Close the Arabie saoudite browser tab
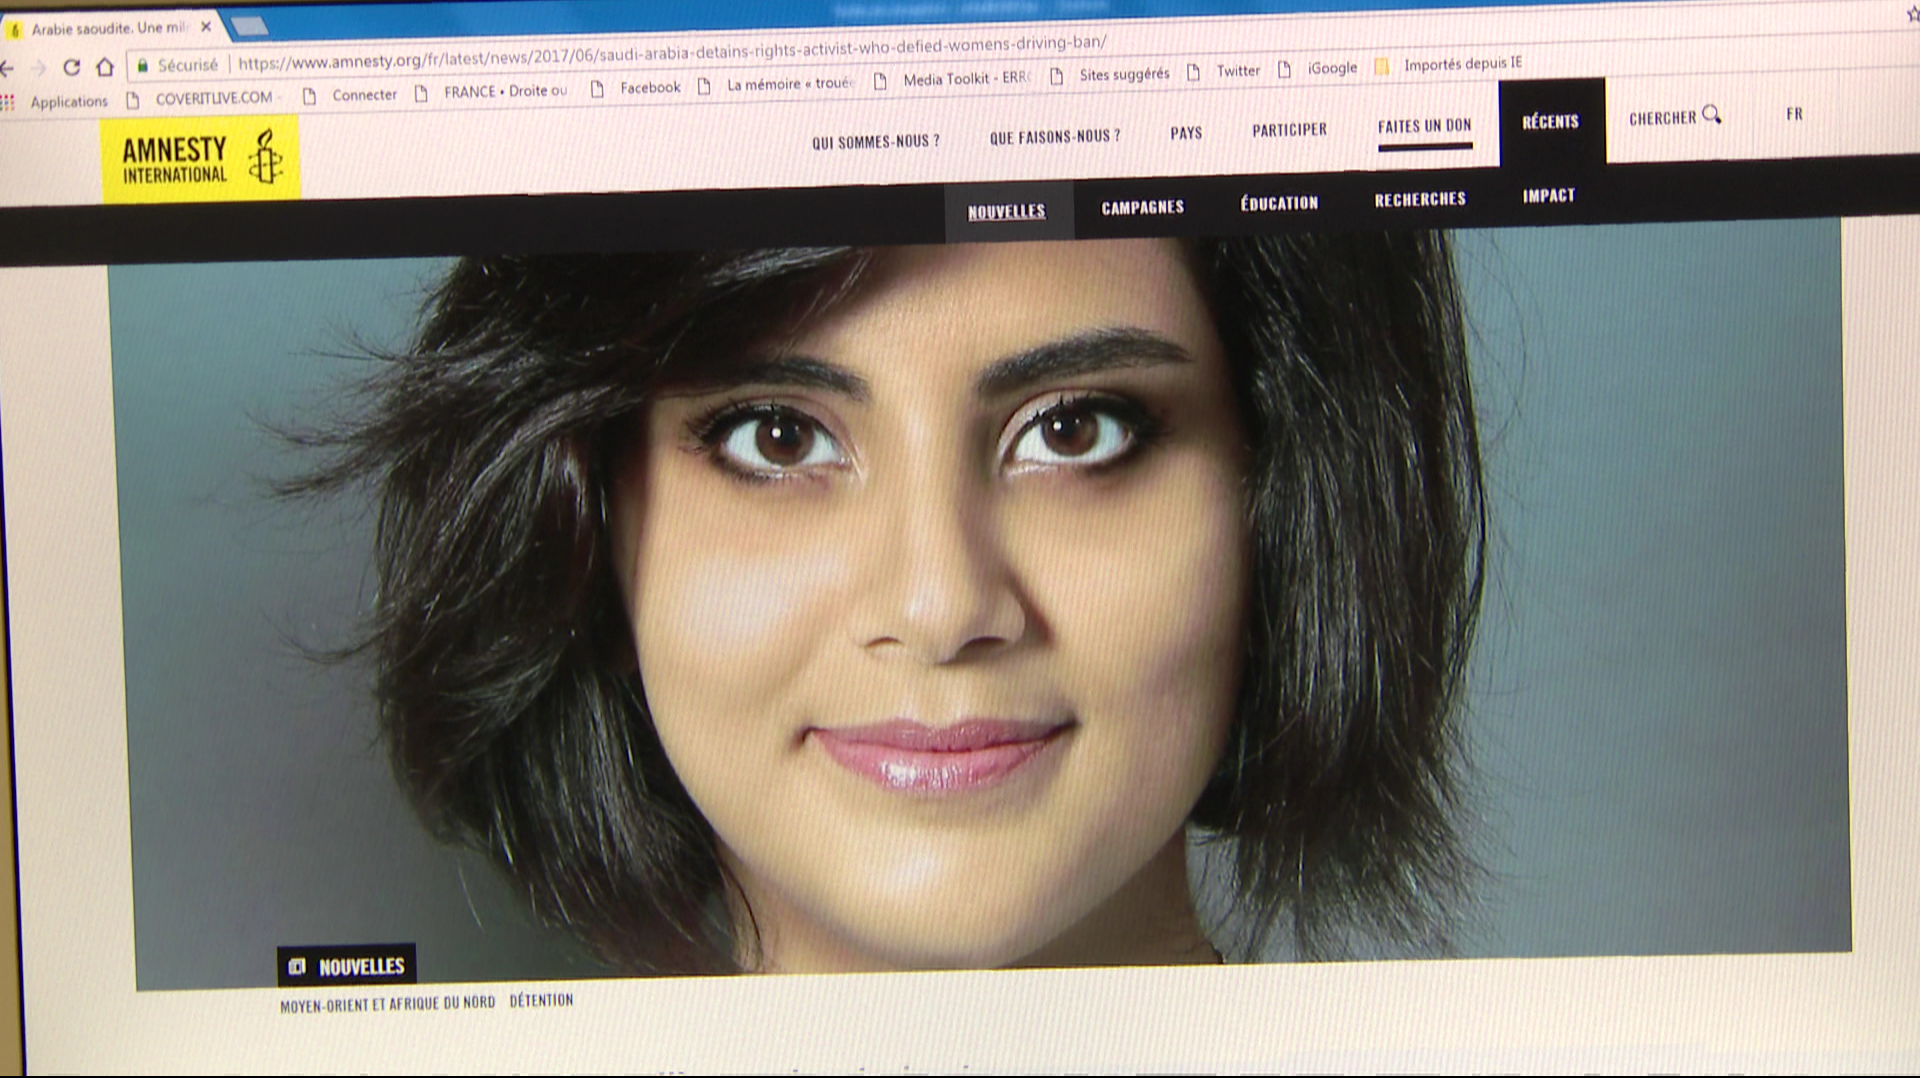 coord(206,27)
